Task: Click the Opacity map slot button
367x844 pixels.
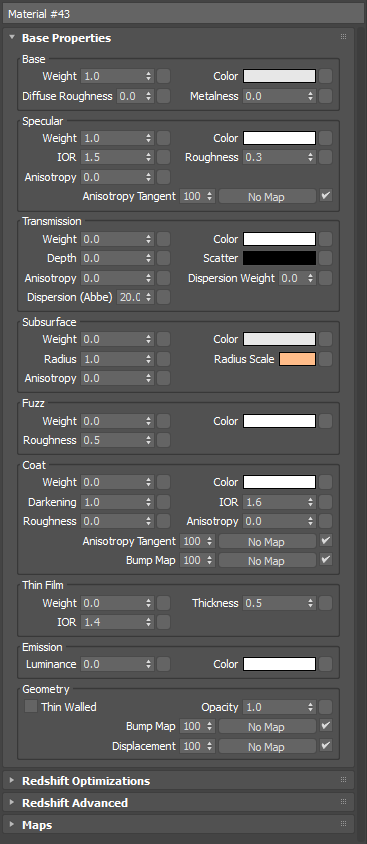Action: pos(325,707)
